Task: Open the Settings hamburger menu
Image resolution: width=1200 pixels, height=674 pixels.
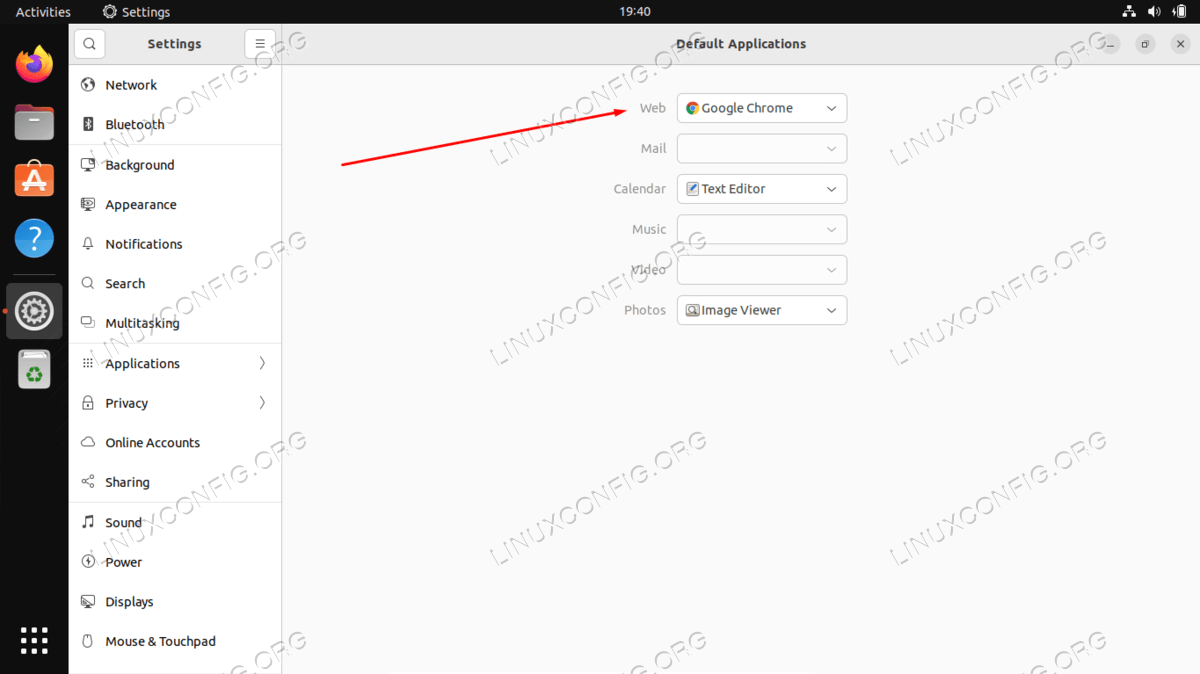Action: pos(259,44)
